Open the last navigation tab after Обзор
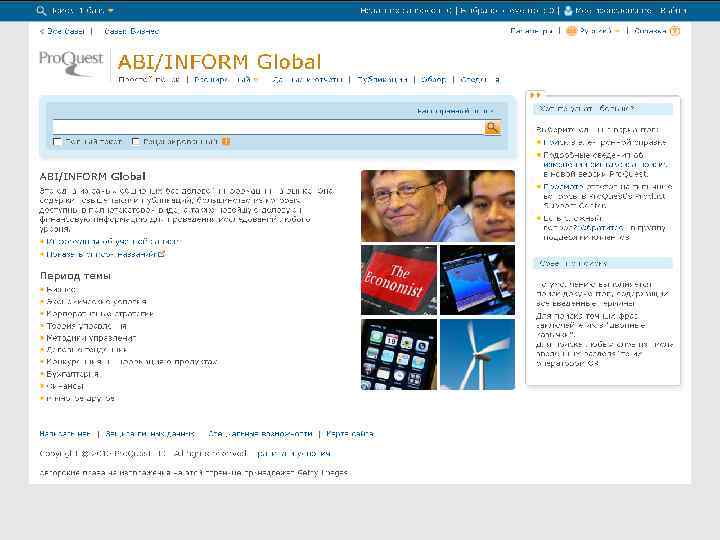The image size is (720, 540). (480, 79)
